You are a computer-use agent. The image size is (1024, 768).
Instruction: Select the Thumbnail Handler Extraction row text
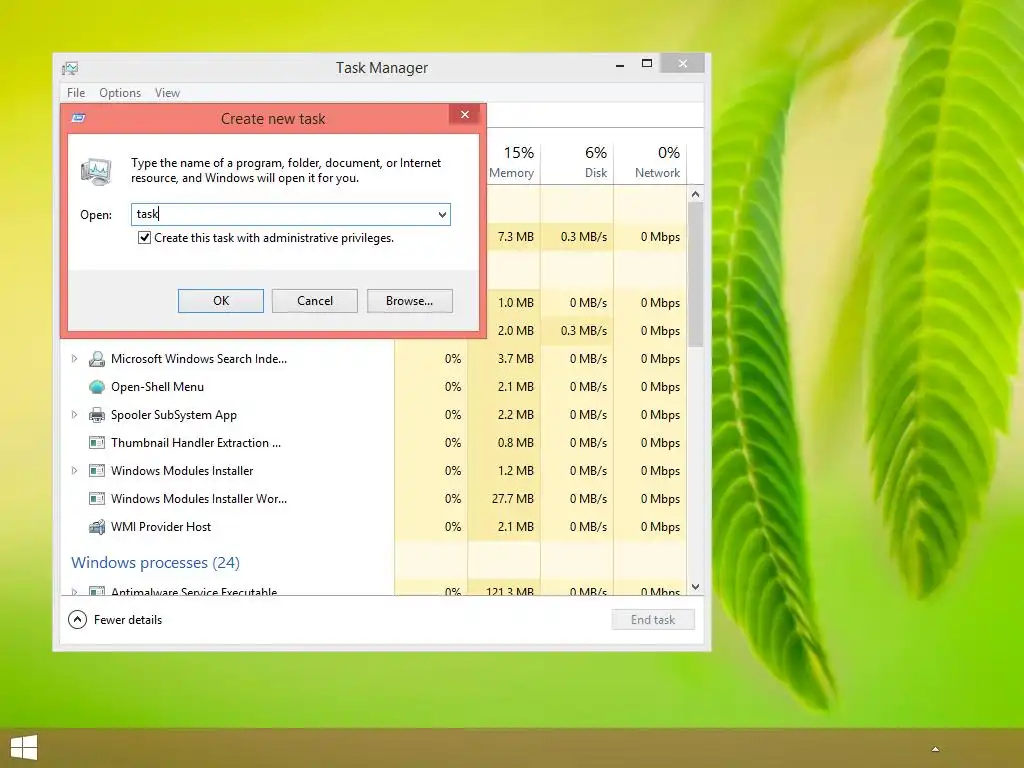196,443
